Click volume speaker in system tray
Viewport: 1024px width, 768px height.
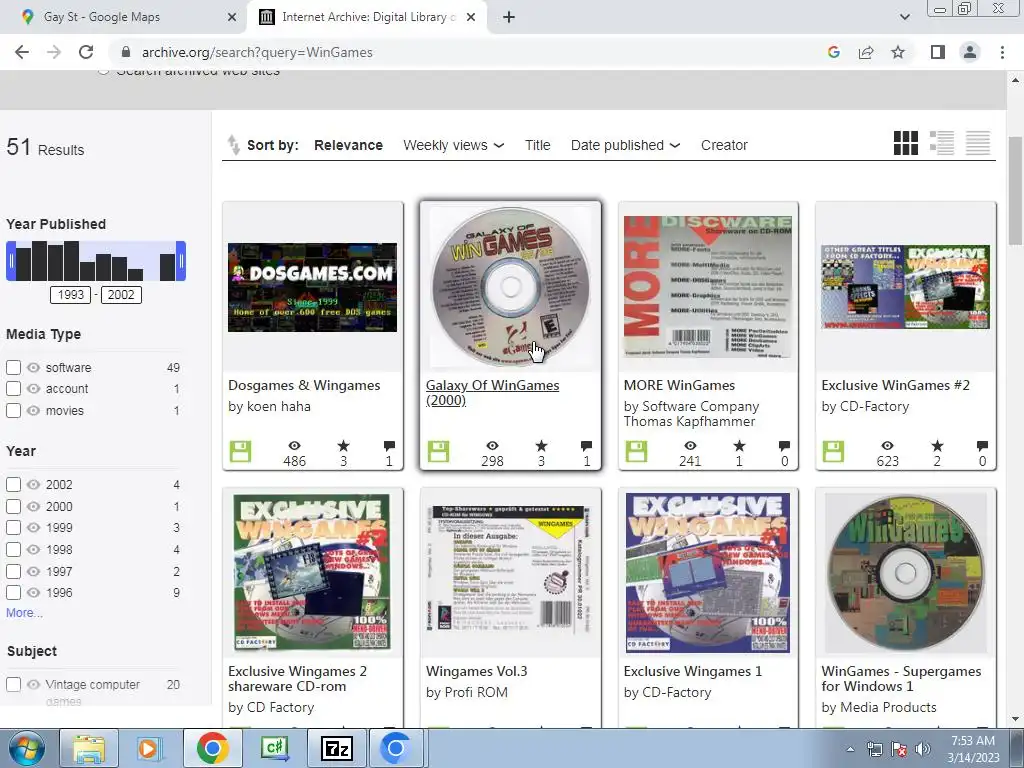pos(922,749)
